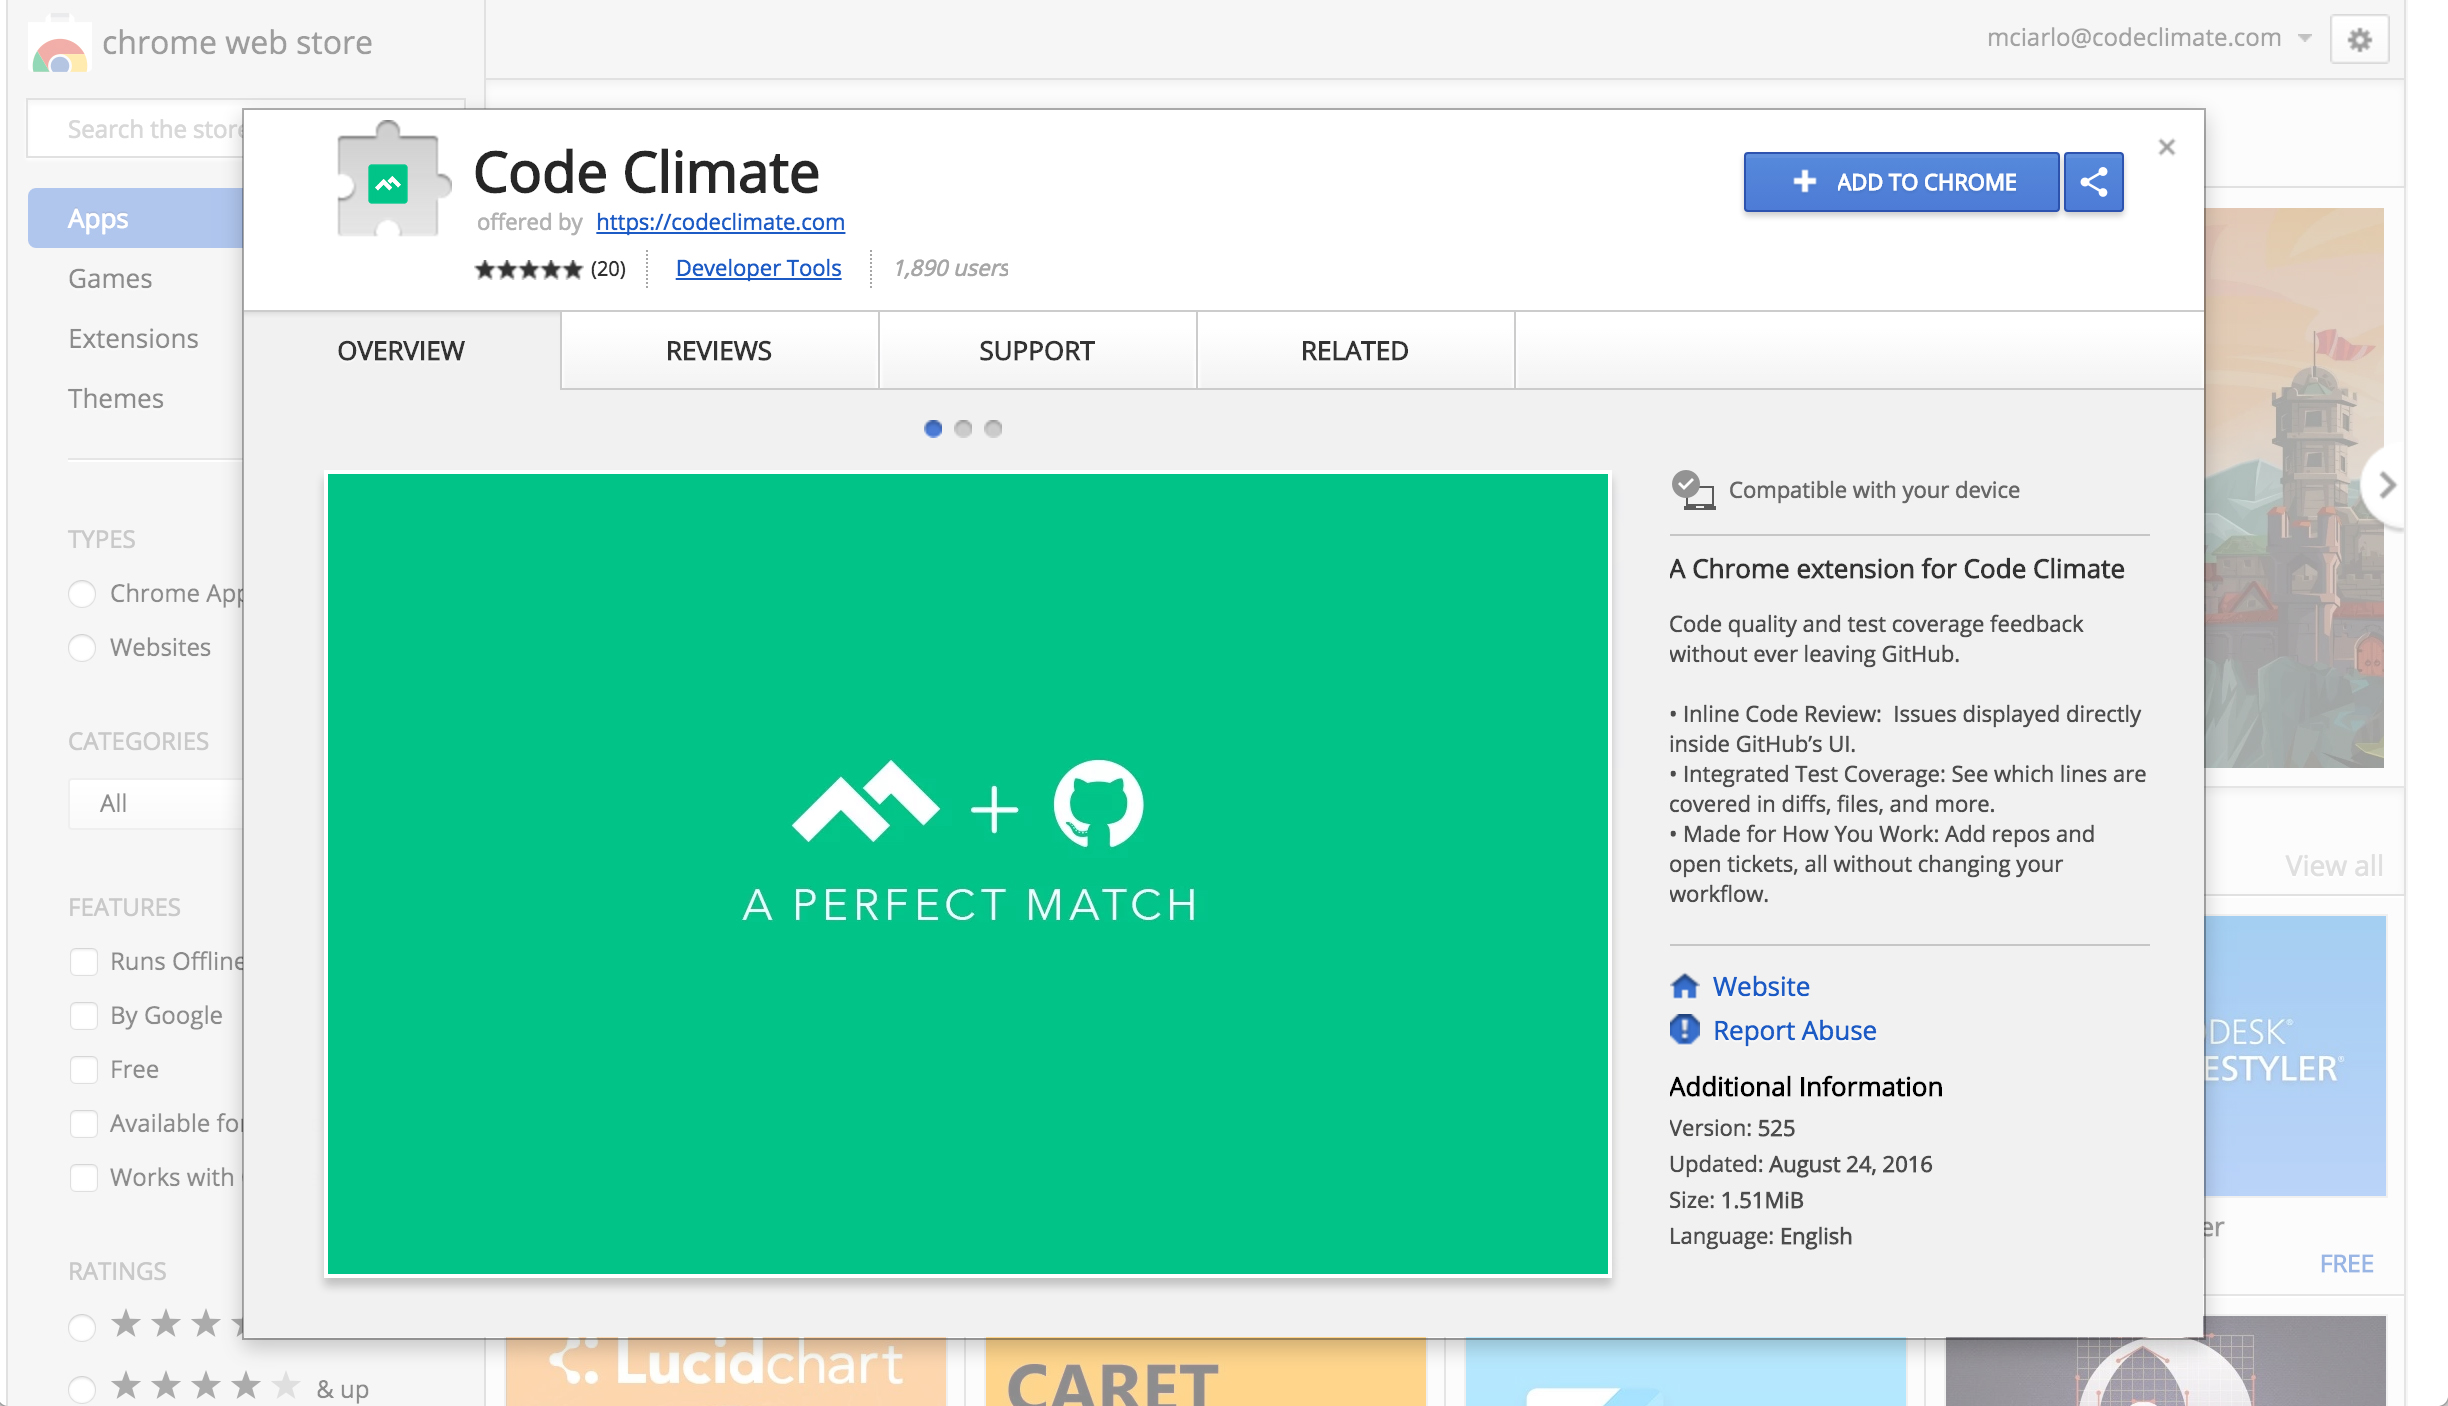This screenshot has height=1406, width=2448.
Task: Switch to the Reviews tab
Action: [x=719, y=351]
